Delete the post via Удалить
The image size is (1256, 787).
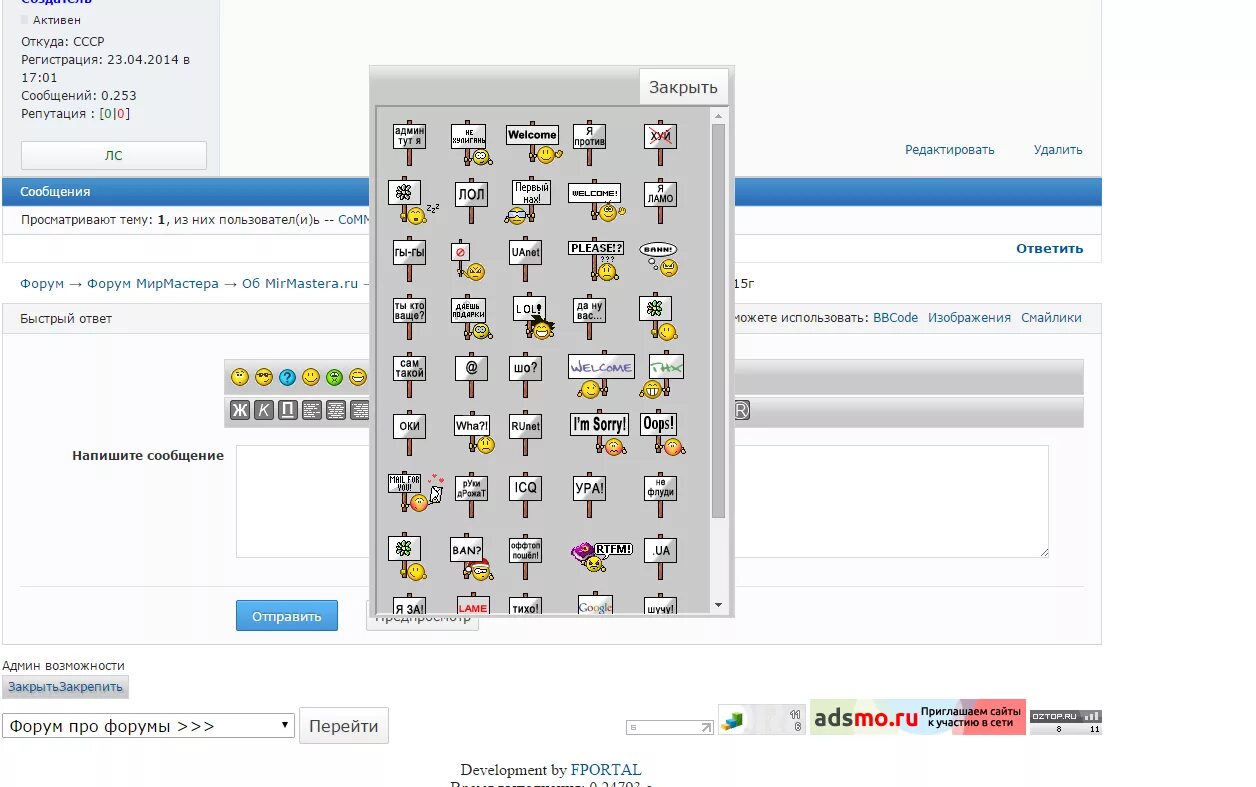(1058, 150)
